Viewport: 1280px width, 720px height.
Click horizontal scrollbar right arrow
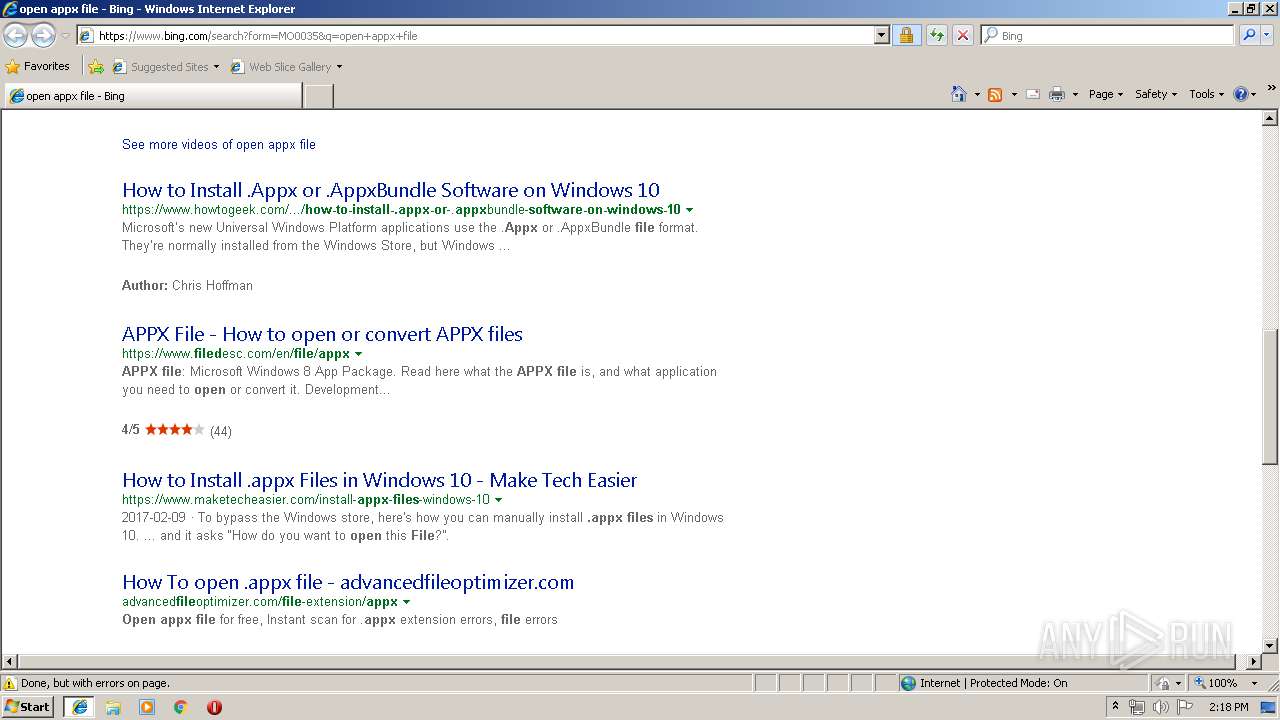coord(1254,661)
